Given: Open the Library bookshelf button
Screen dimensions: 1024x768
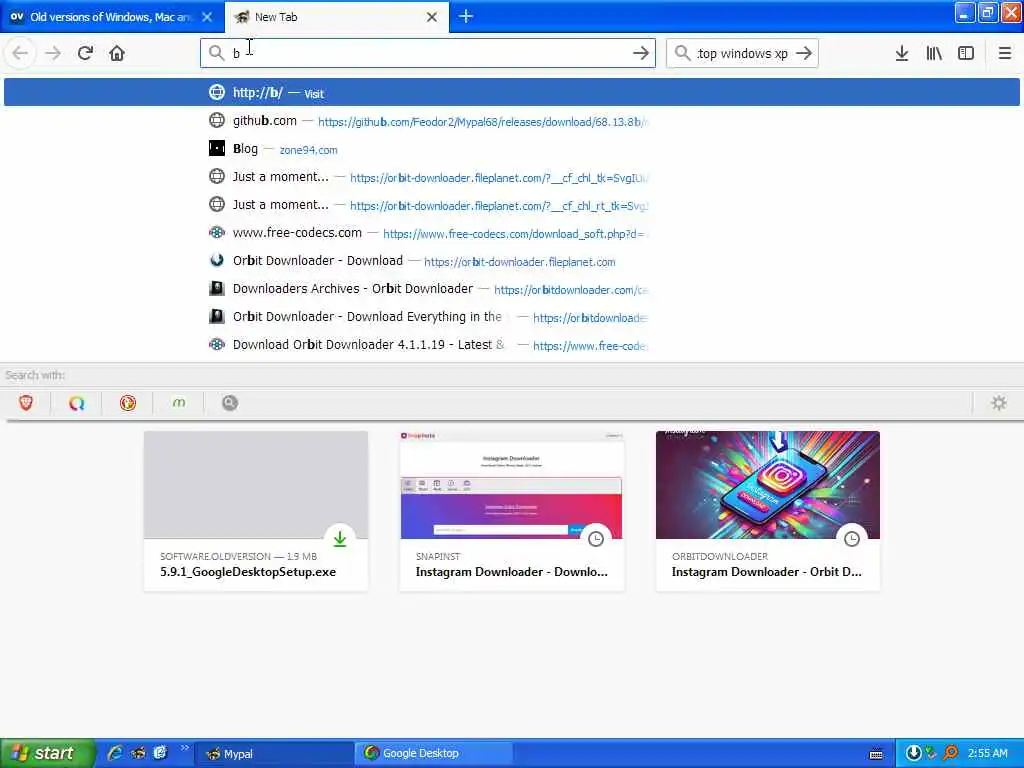Looking at the screenshot, I should 934,53.
